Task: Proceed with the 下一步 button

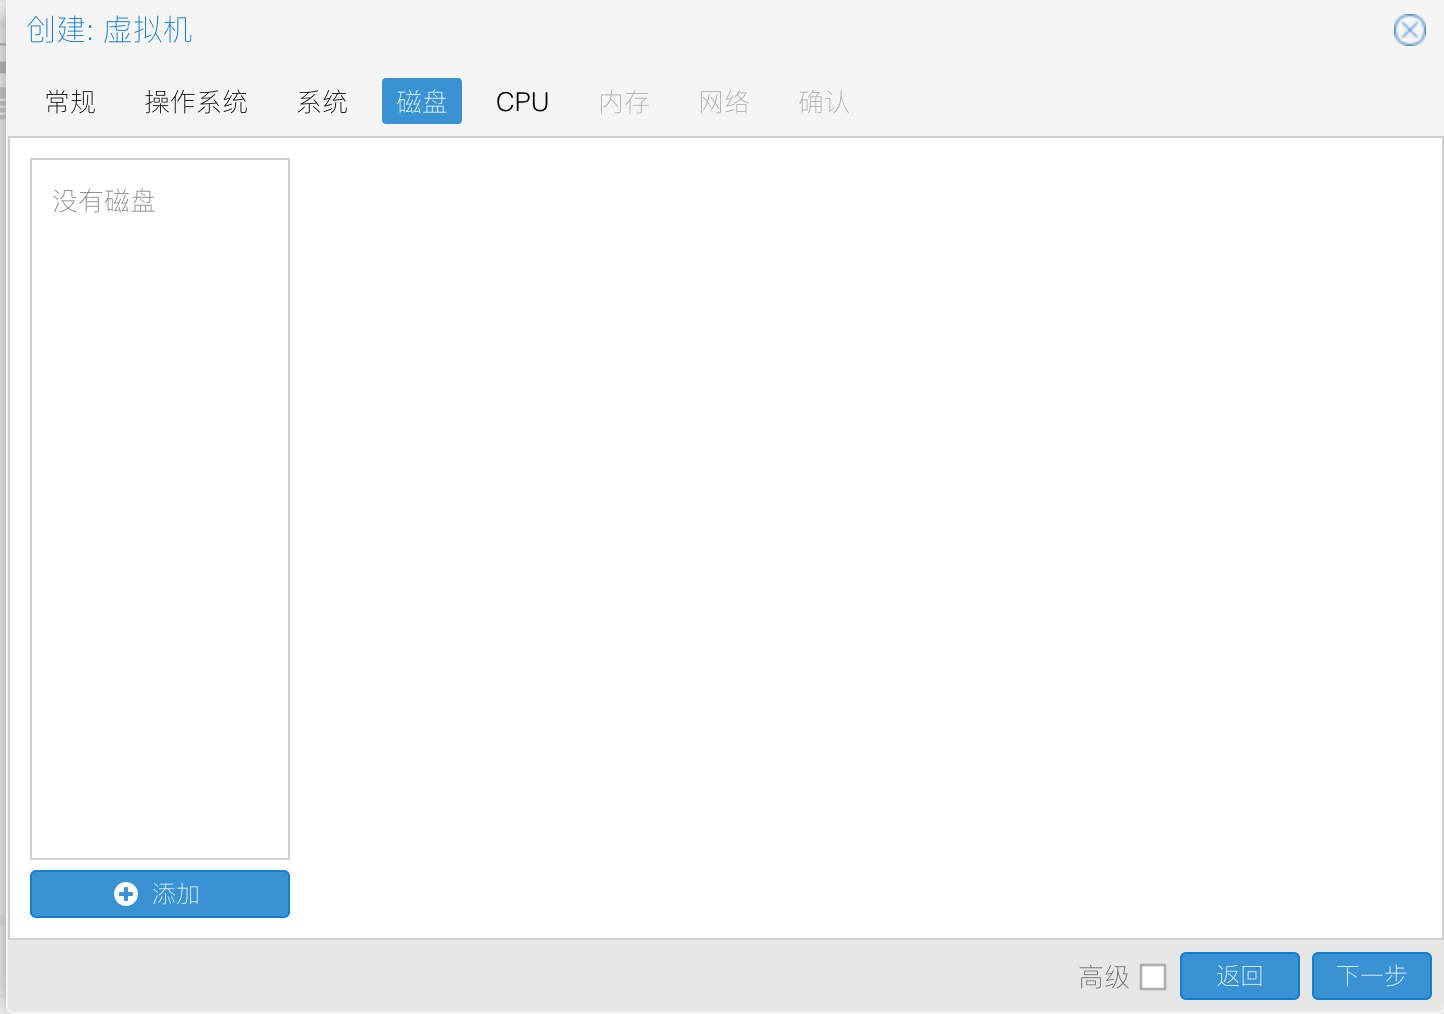Action: 1371,976
